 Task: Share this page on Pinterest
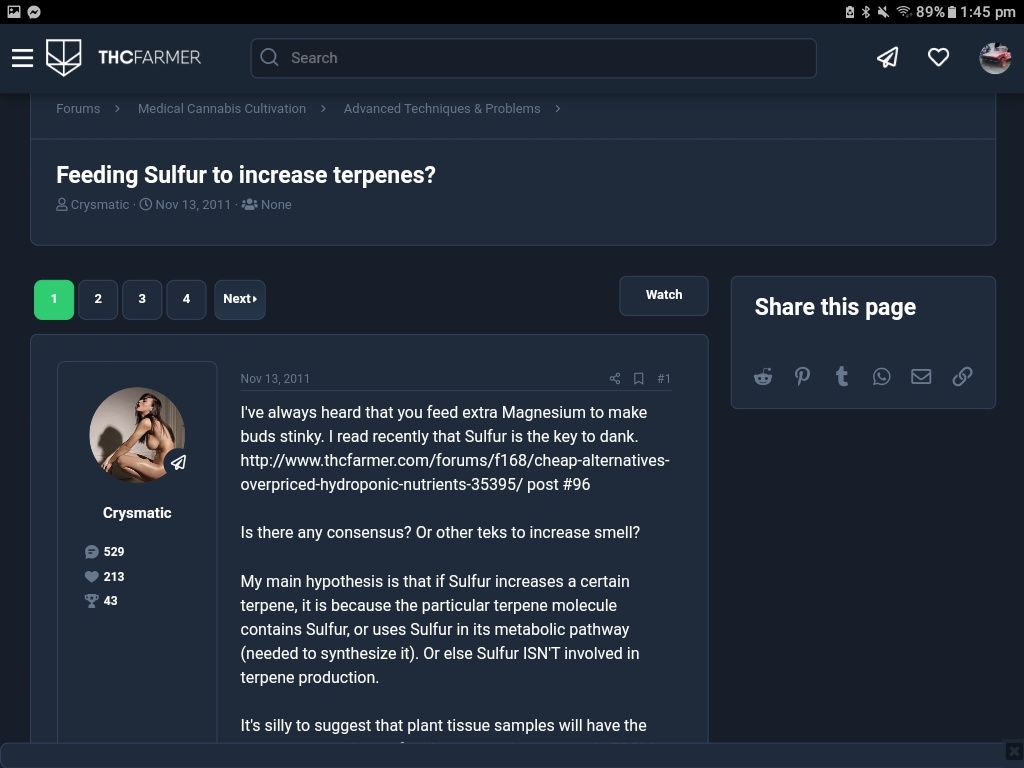pos(802,376)
